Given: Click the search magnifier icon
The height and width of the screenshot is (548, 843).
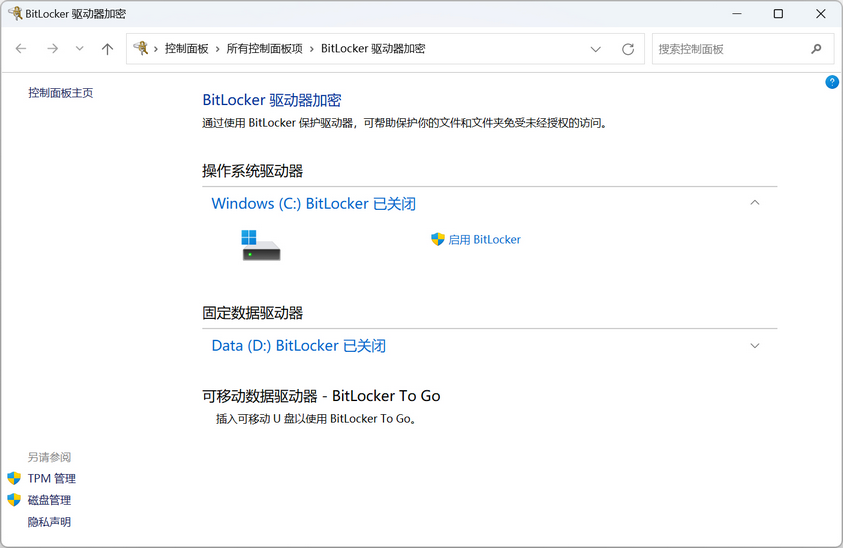Looking at the screenshot, I should (816, 49).
